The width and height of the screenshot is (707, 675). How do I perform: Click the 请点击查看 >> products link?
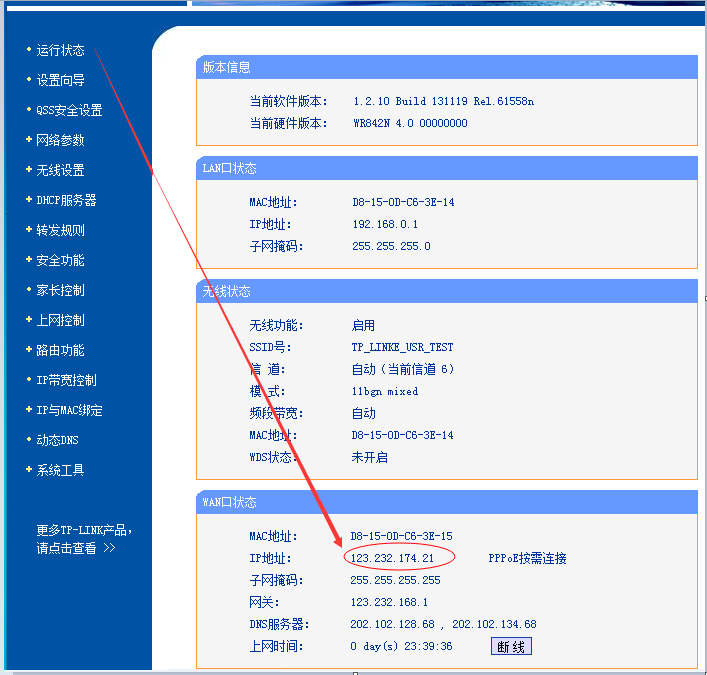click(x=76, y=548)
